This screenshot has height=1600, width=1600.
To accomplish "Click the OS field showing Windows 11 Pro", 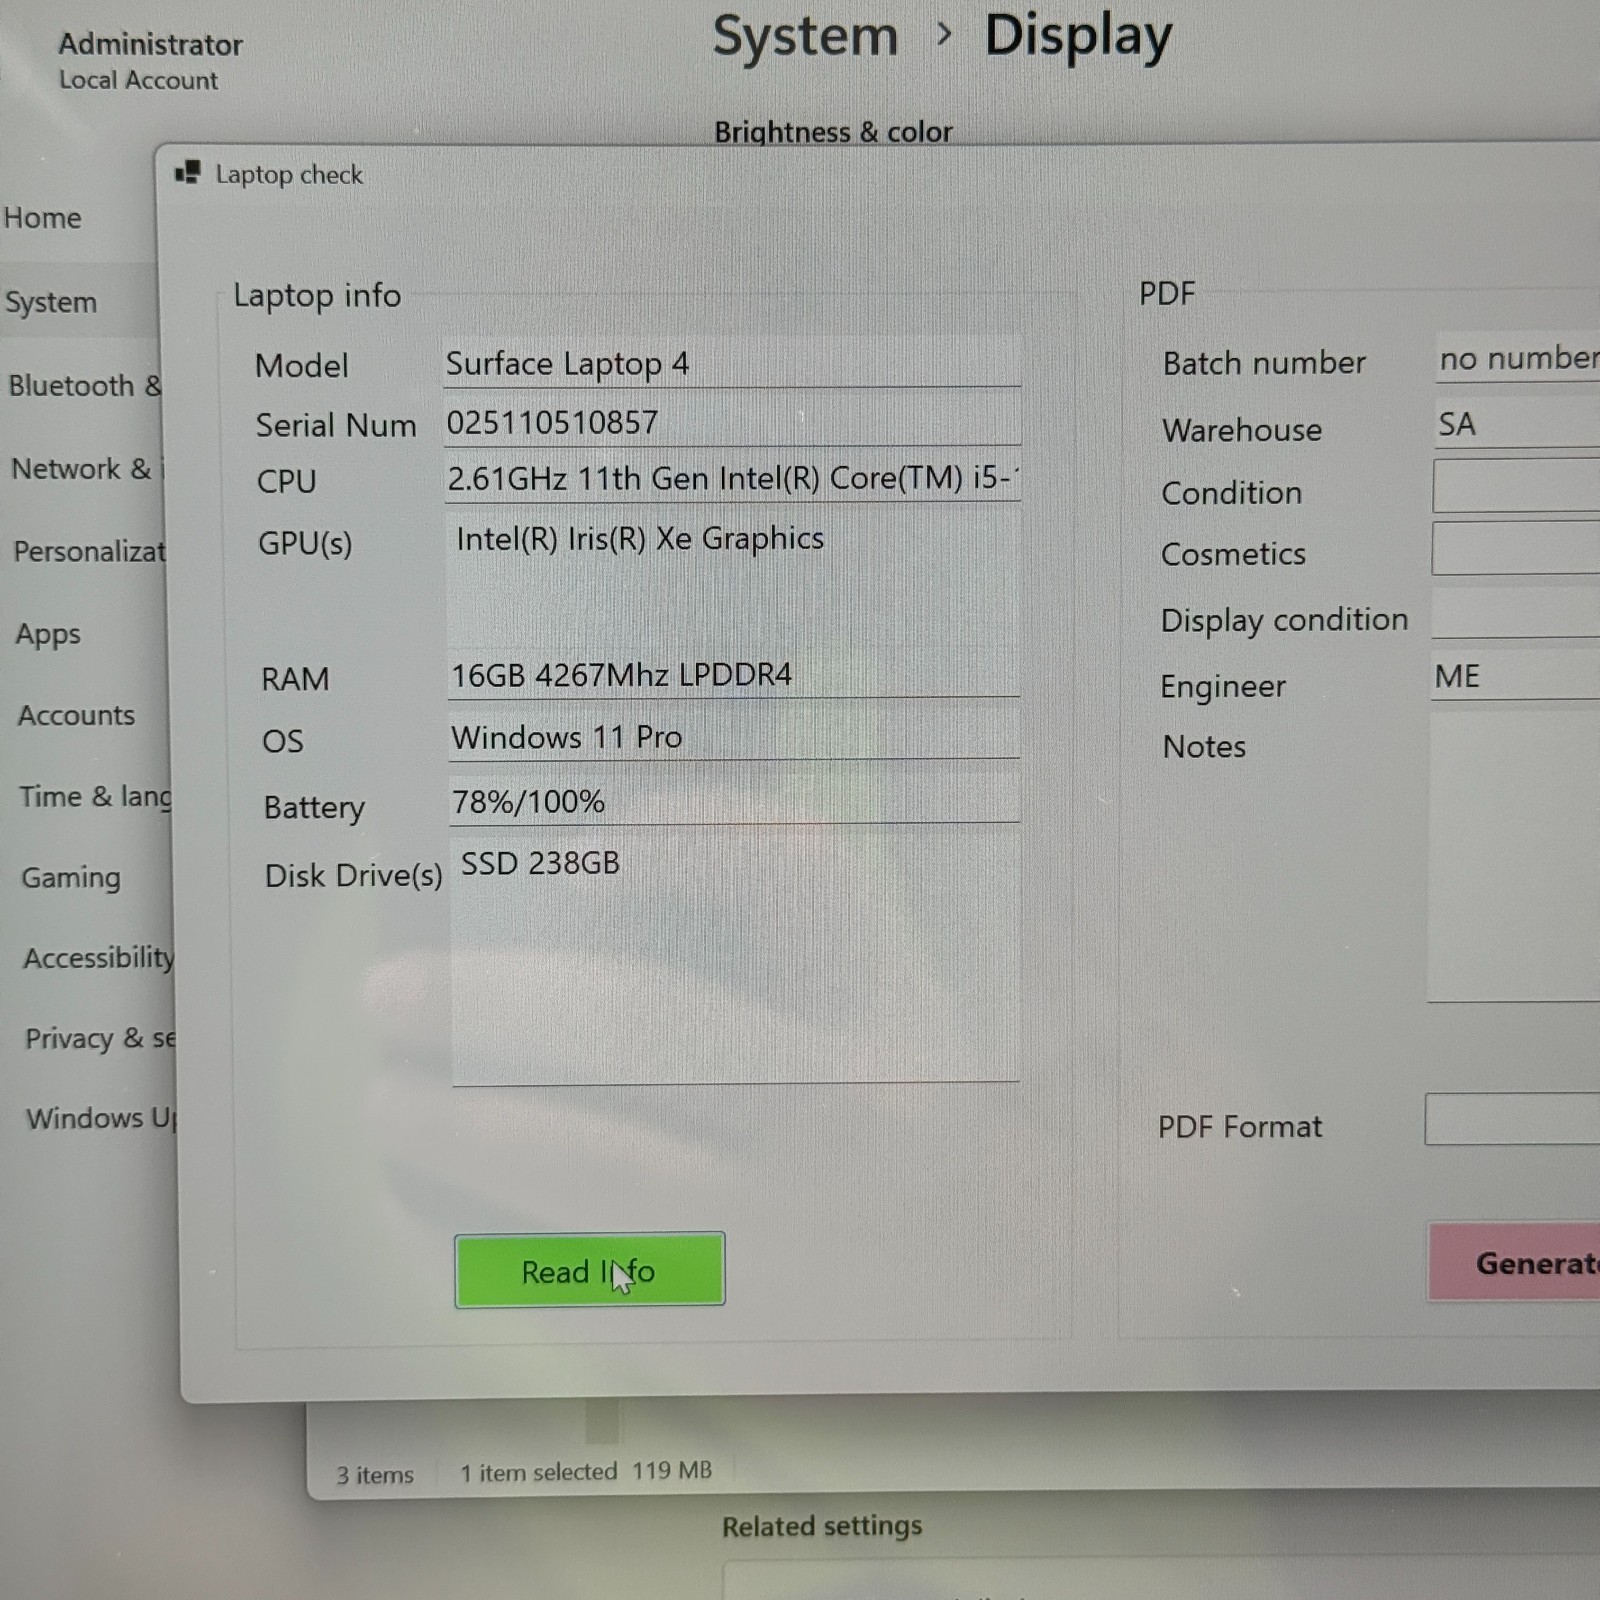I will [x=734, y=738].
